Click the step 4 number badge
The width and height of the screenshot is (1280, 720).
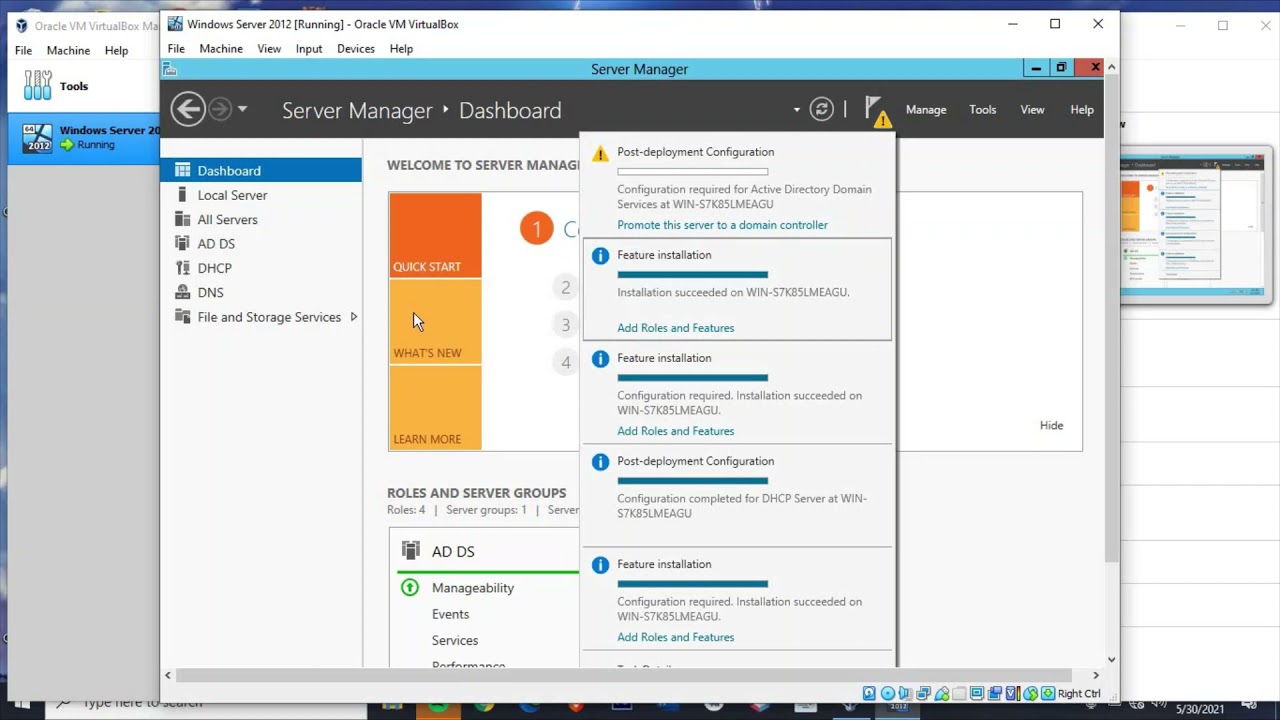tap(565, 362)
